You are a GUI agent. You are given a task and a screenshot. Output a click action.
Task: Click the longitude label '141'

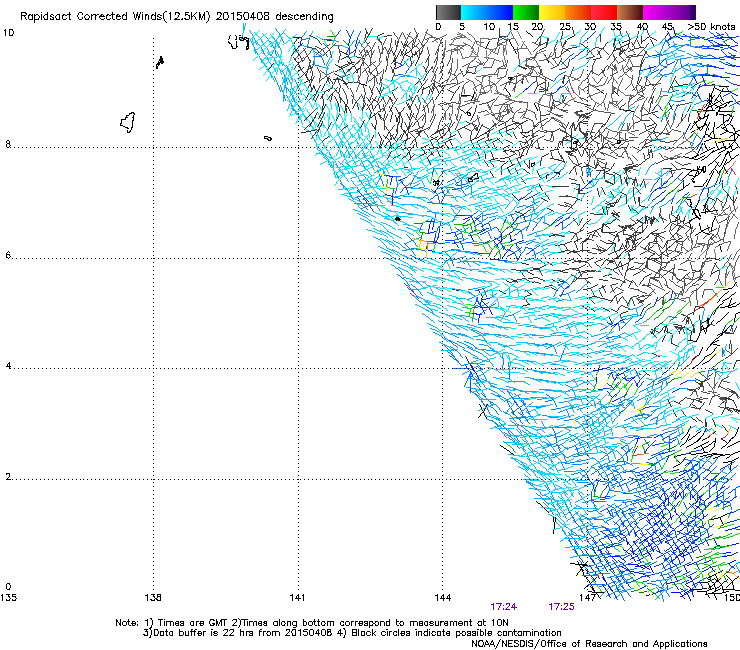point(297,598)
